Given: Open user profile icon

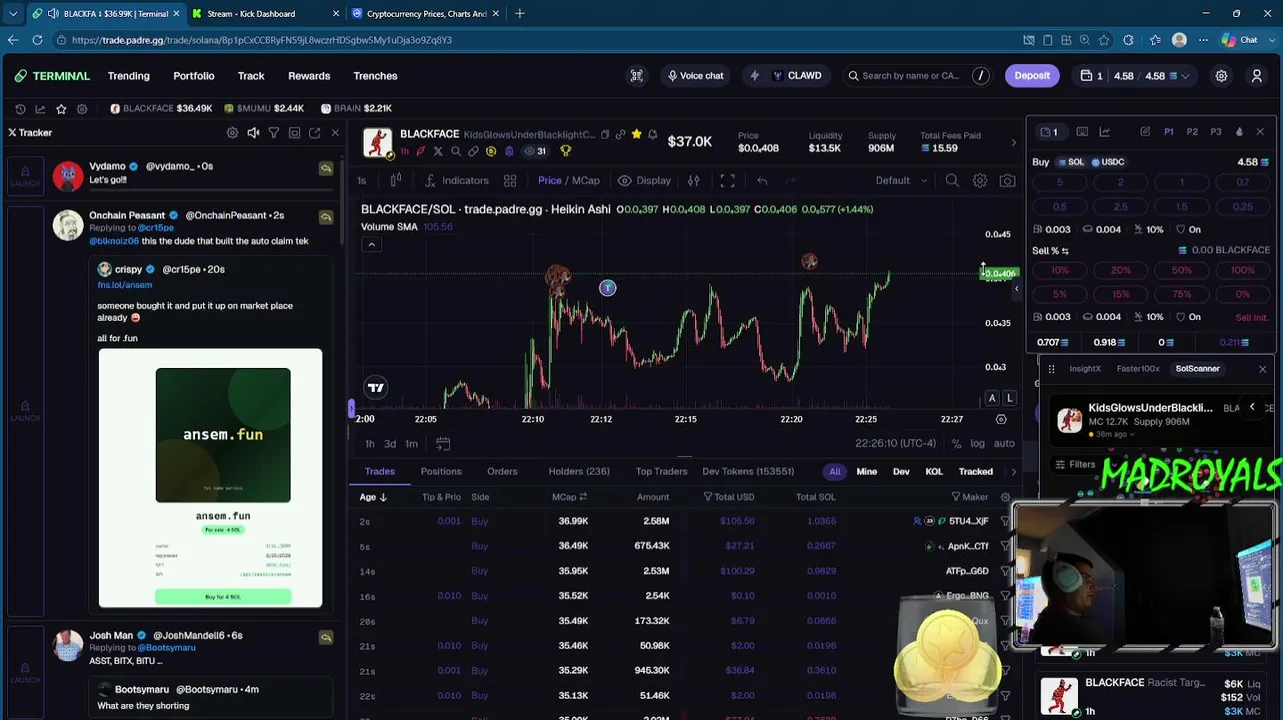Looking at the screenshot, I should pos(1257,76).
